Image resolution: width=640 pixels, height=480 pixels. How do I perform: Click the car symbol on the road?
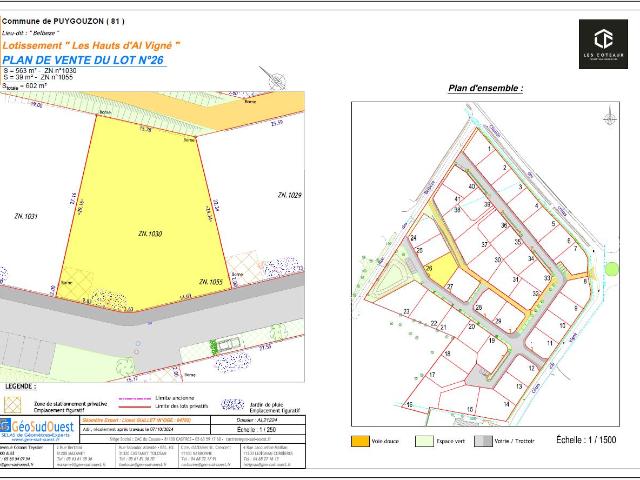pos(229,344)
